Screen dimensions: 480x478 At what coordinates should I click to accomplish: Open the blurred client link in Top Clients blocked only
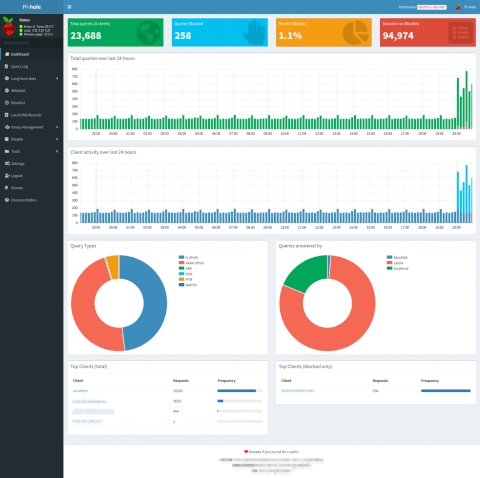[x=298, y=391]
